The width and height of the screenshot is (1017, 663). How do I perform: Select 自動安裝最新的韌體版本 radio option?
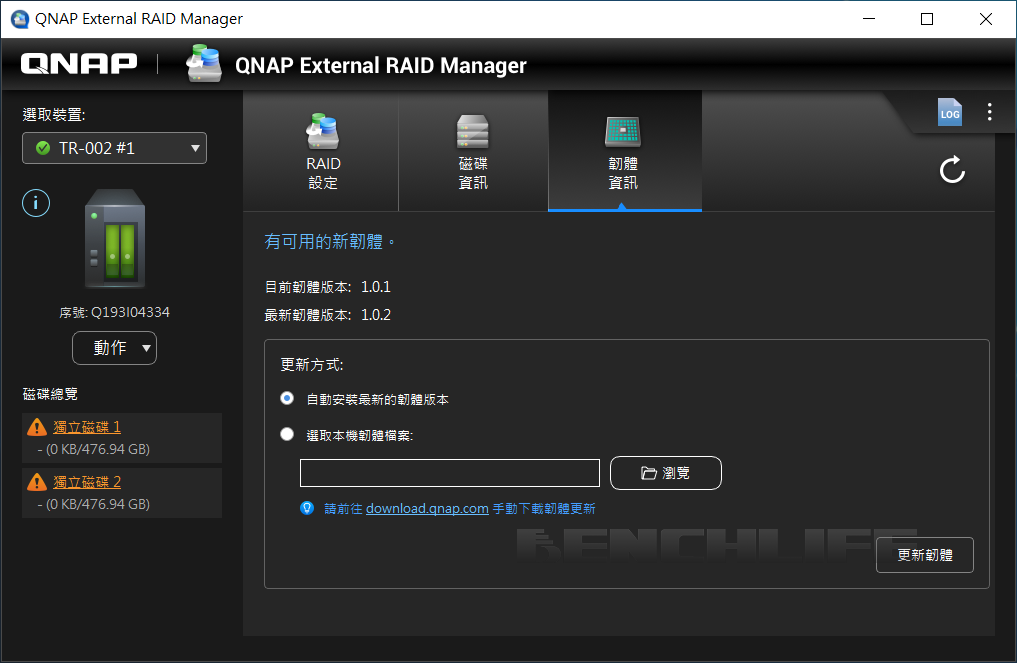(287, 398)
